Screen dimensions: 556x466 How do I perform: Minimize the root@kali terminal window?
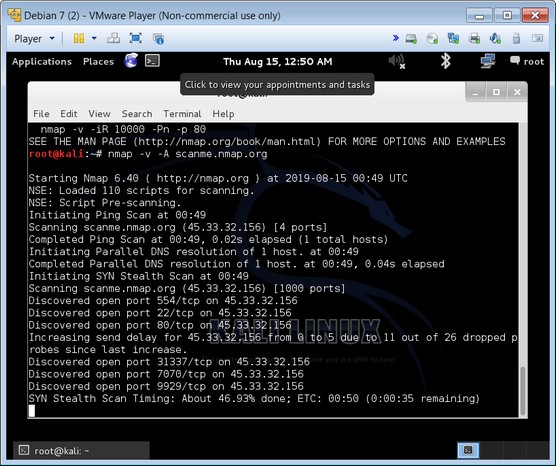pyautogui.click(x=475, y=93)
